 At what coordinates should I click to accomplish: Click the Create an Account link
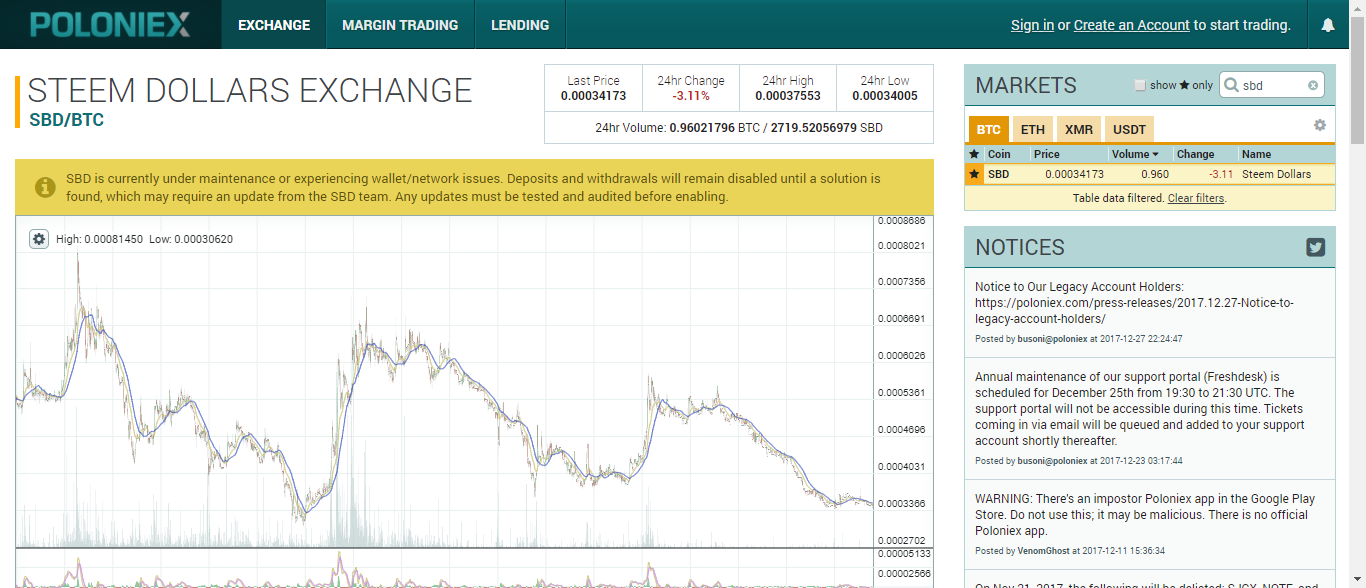point(1132,25)
